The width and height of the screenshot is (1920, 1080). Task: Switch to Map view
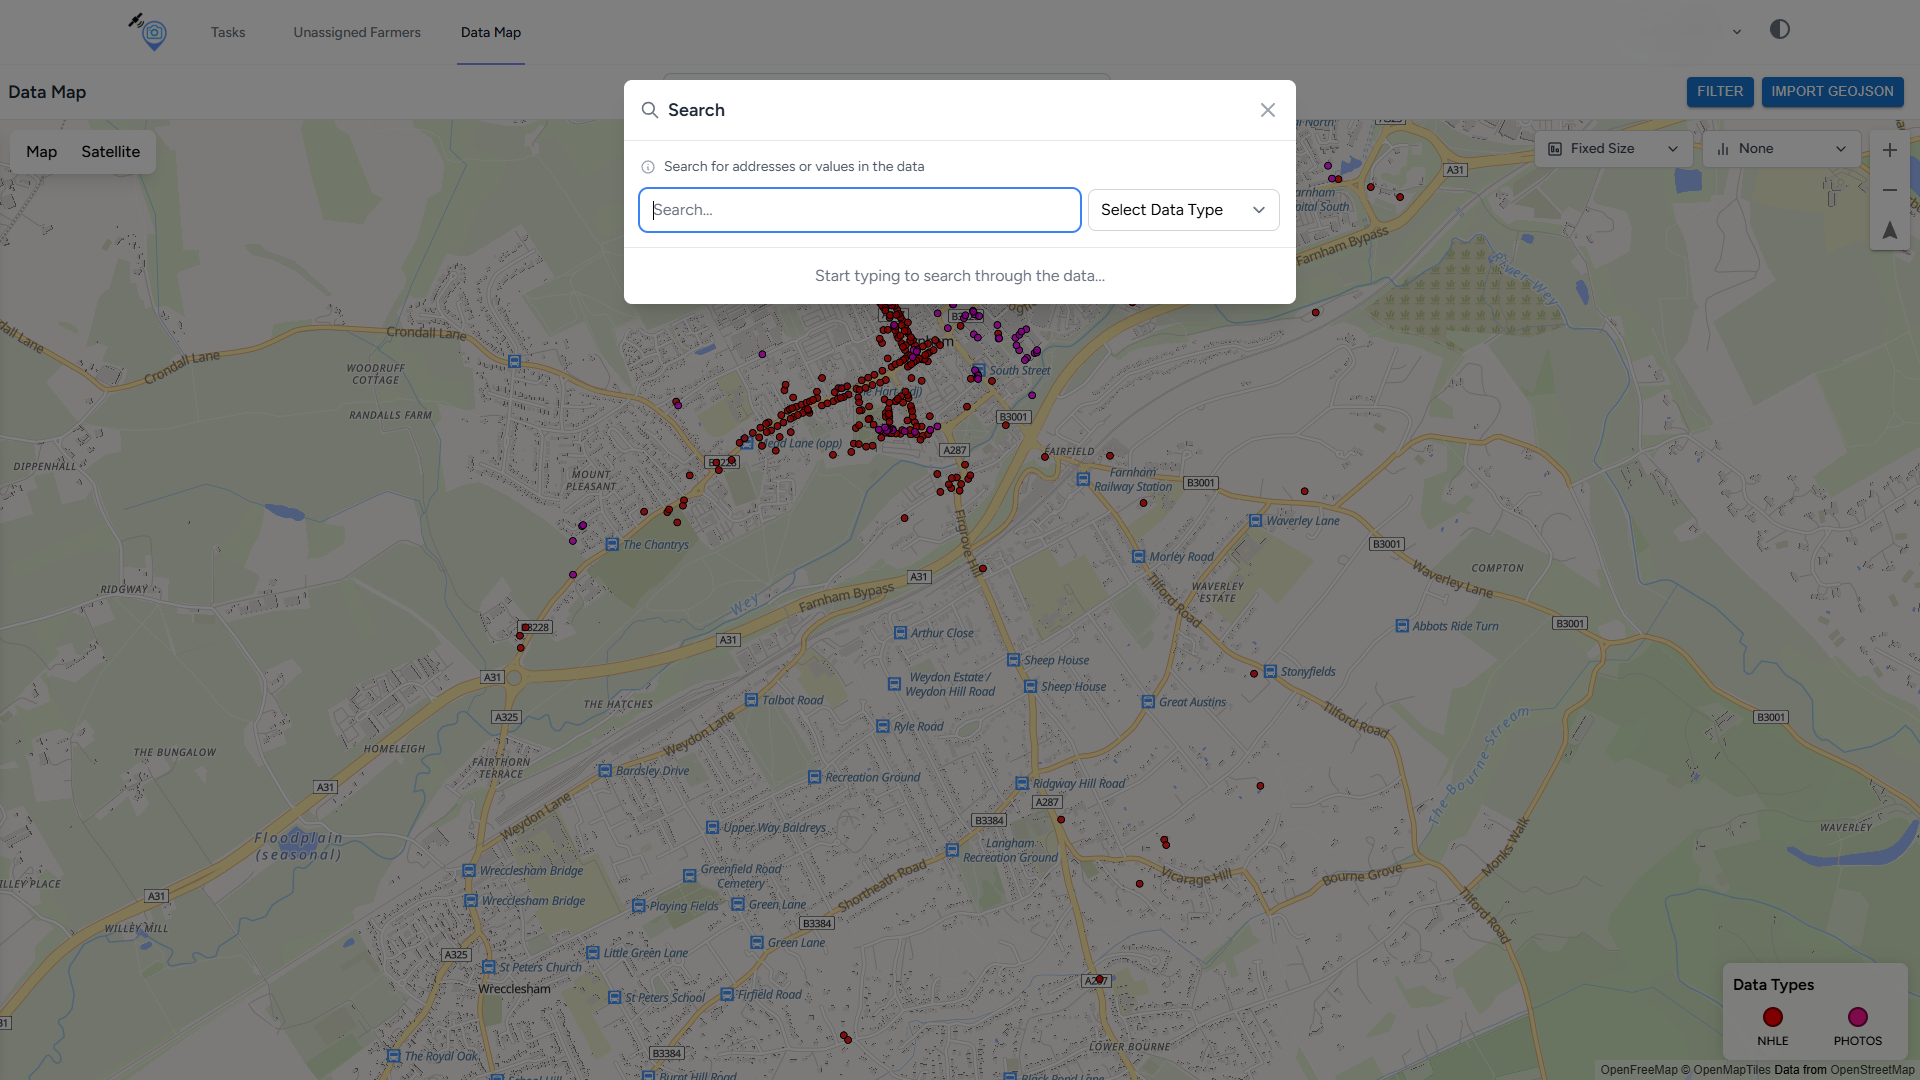click(41, 152)
